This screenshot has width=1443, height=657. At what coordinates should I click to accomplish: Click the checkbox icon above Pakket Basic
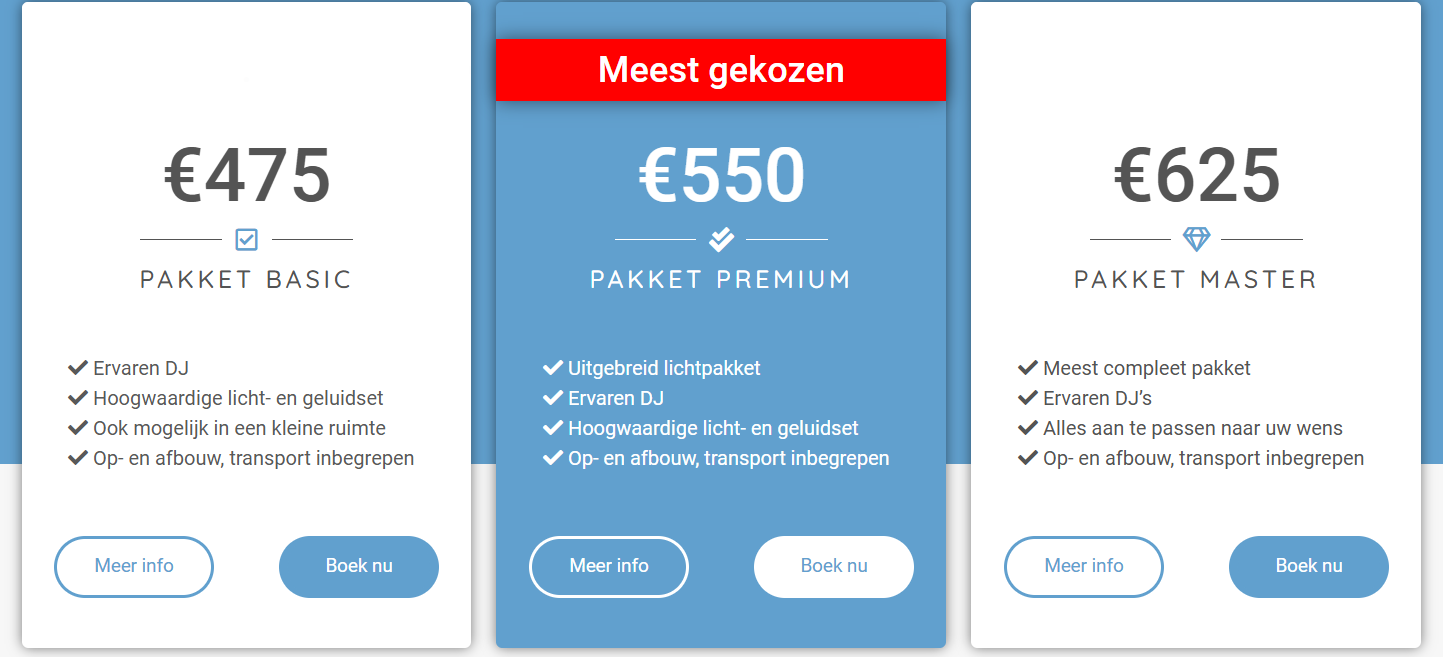(x=246, y=240)
